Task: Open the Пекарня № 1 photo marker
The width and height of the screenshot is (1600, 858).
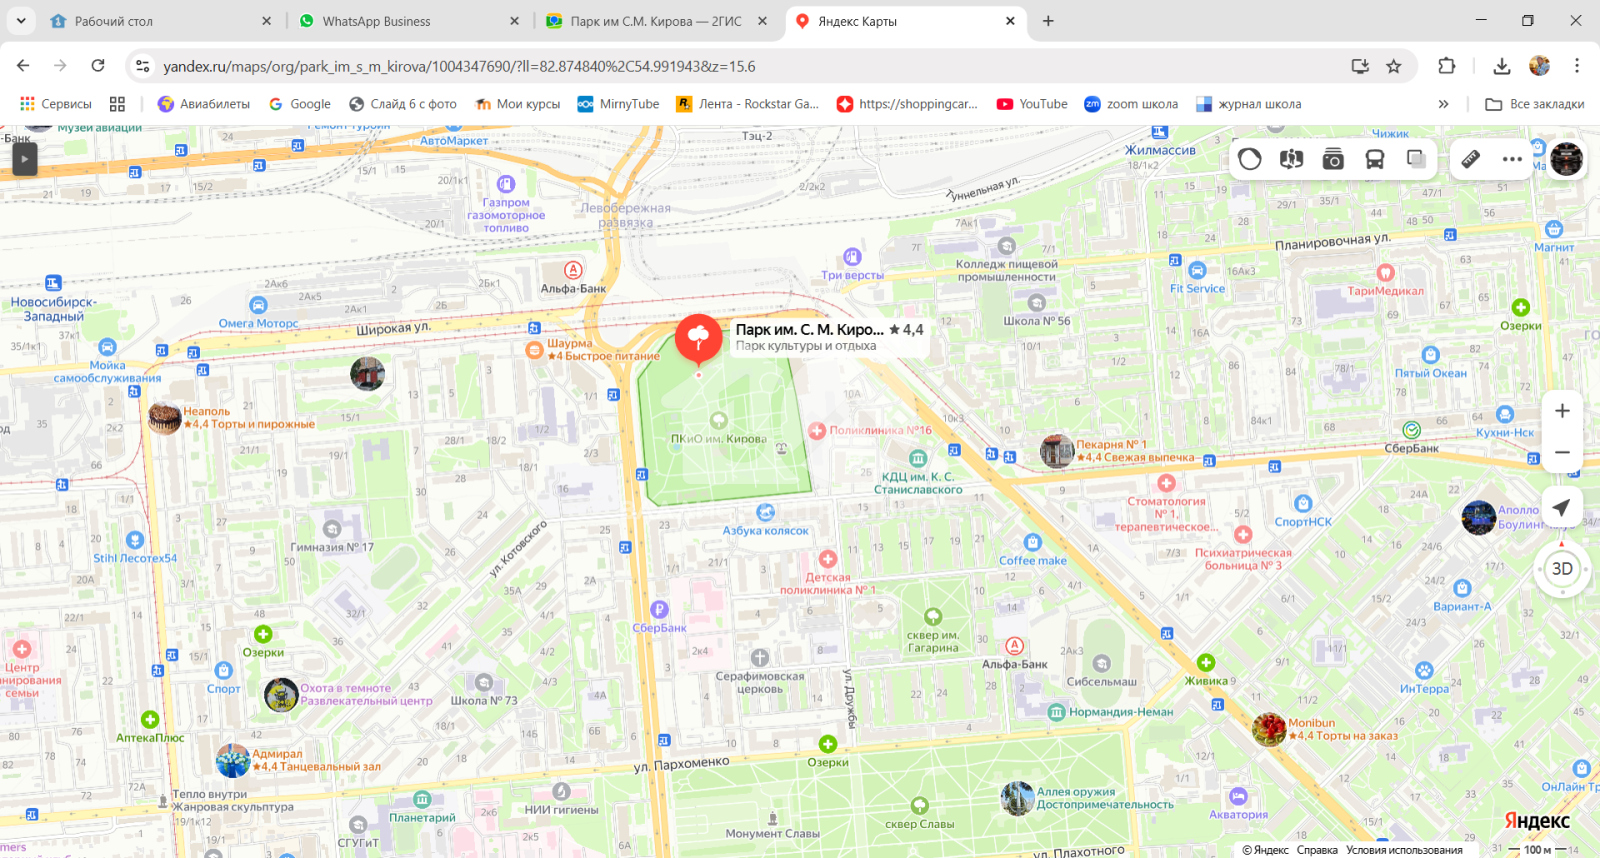Action: coord(1057,451)
